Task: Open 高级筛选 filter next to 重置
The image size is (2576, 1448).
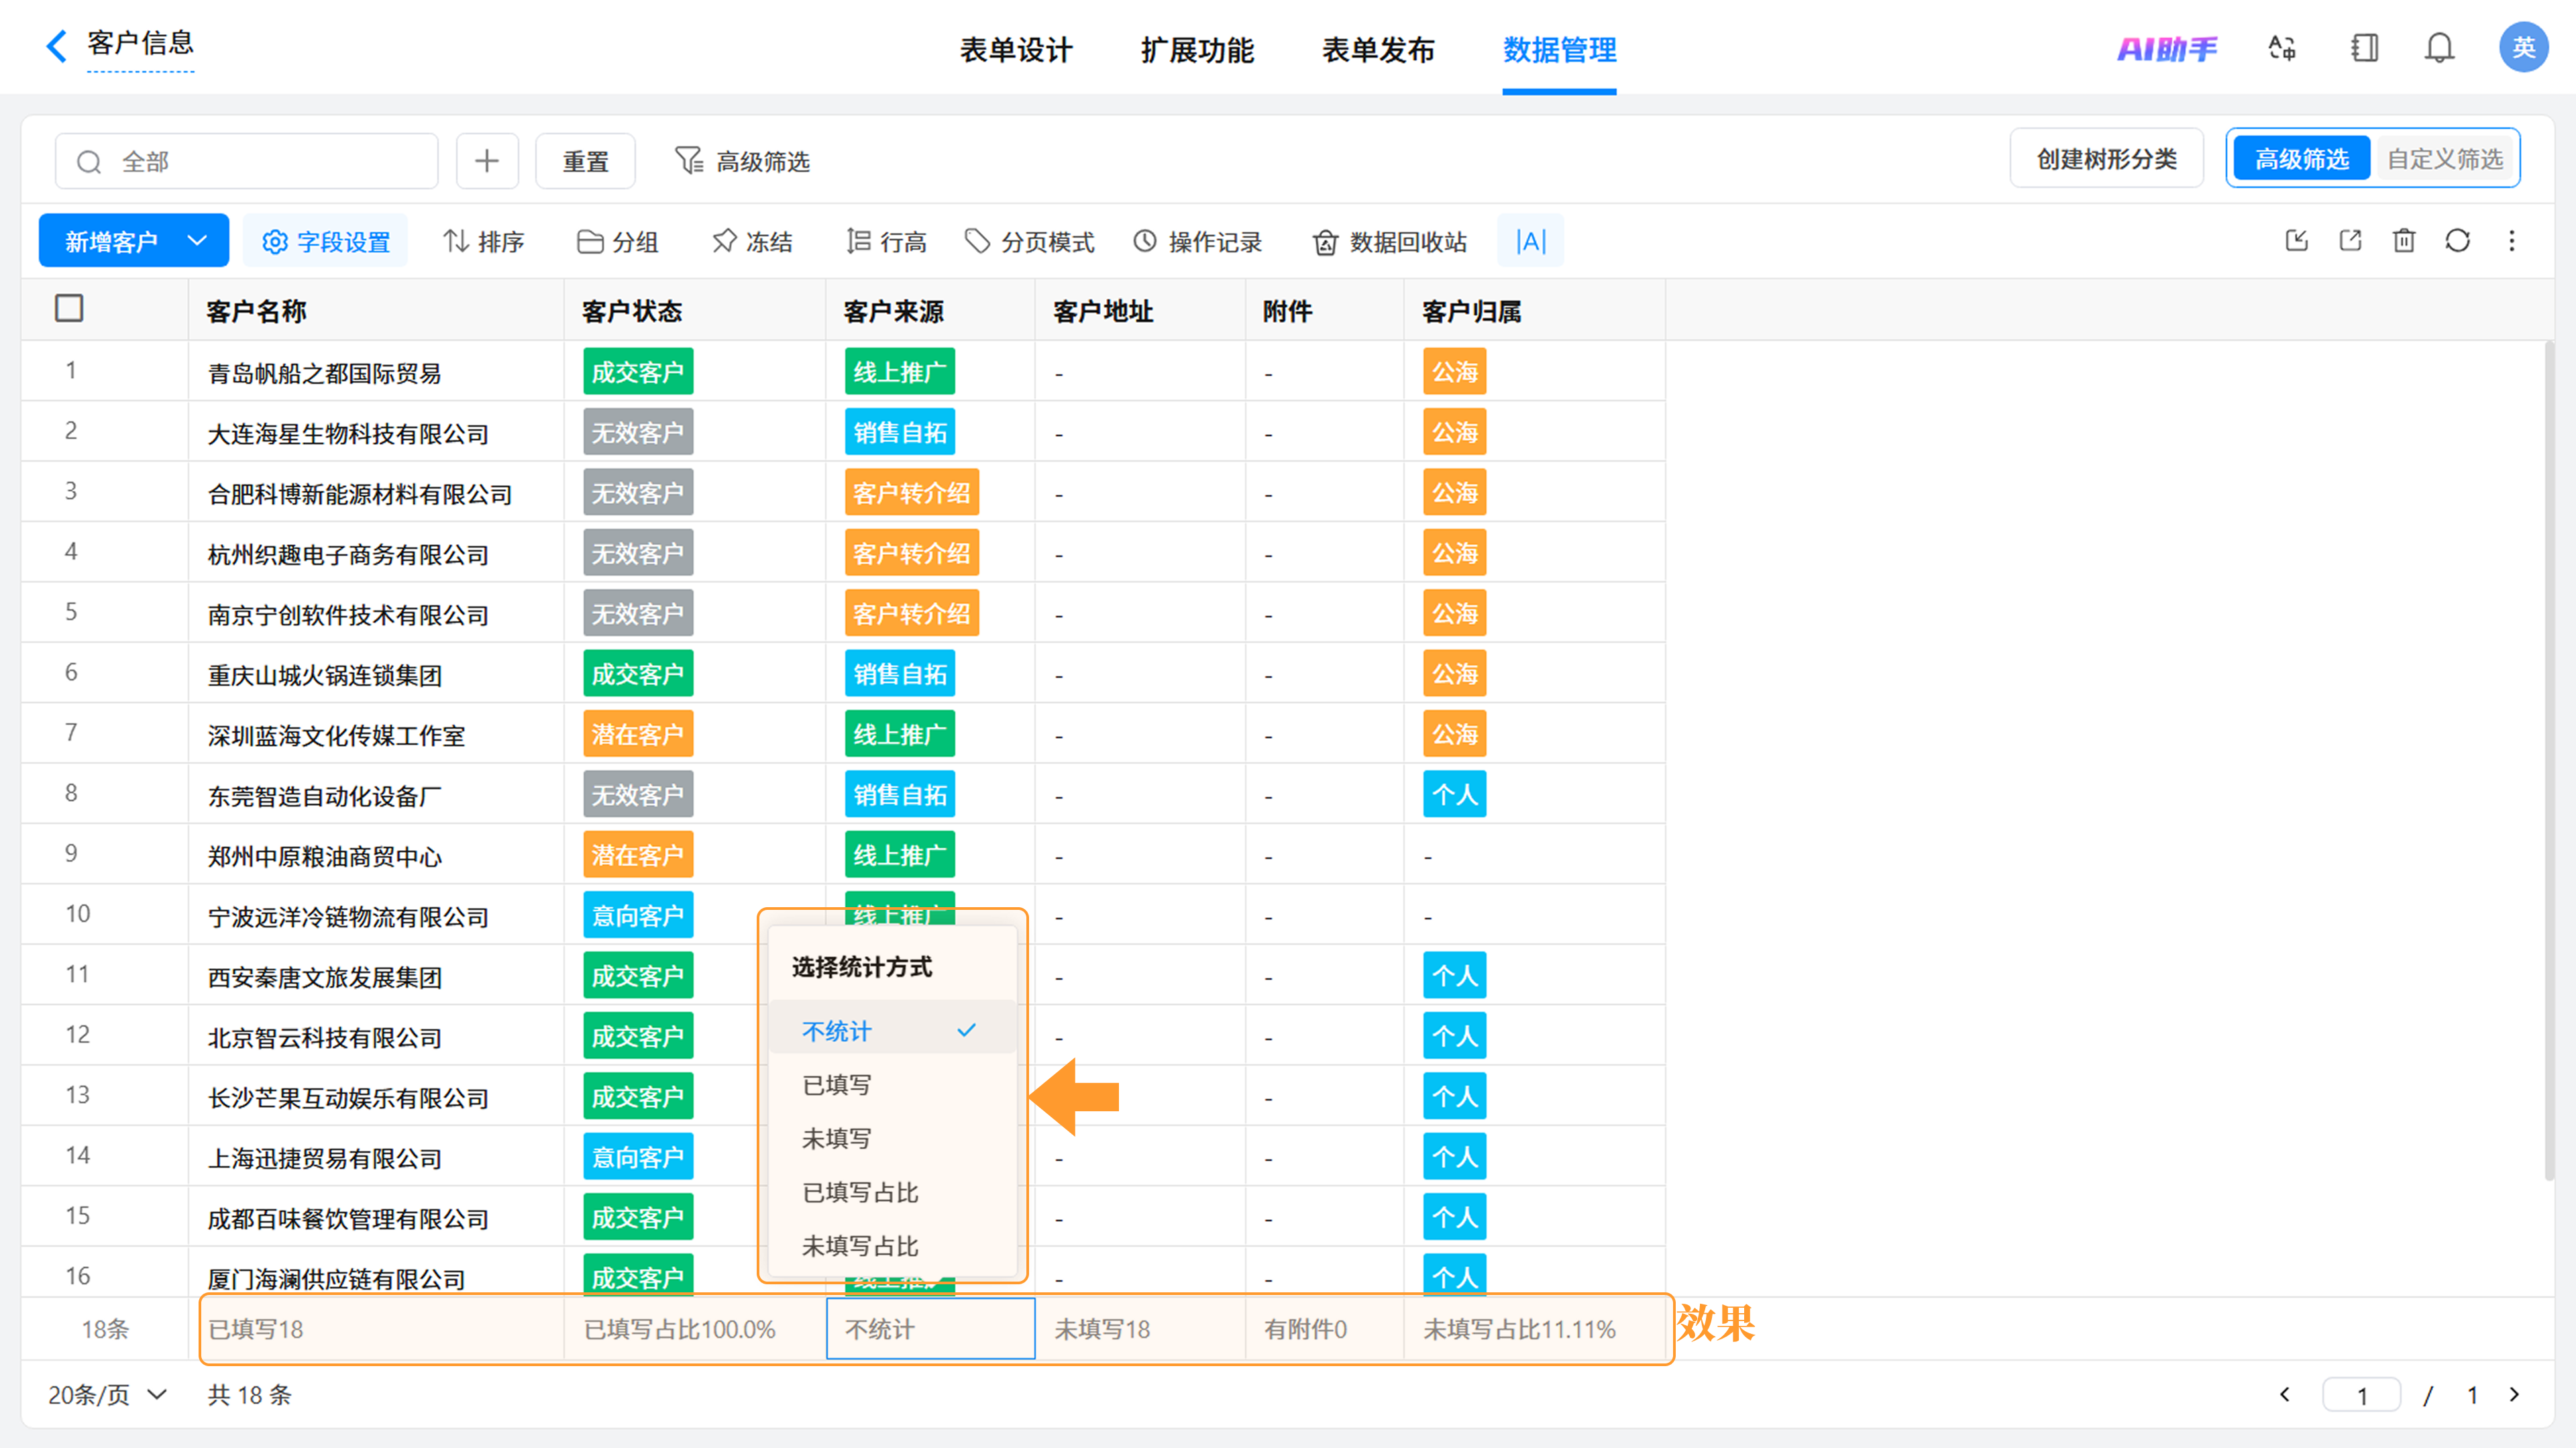Action: click(x=742, y=161)
